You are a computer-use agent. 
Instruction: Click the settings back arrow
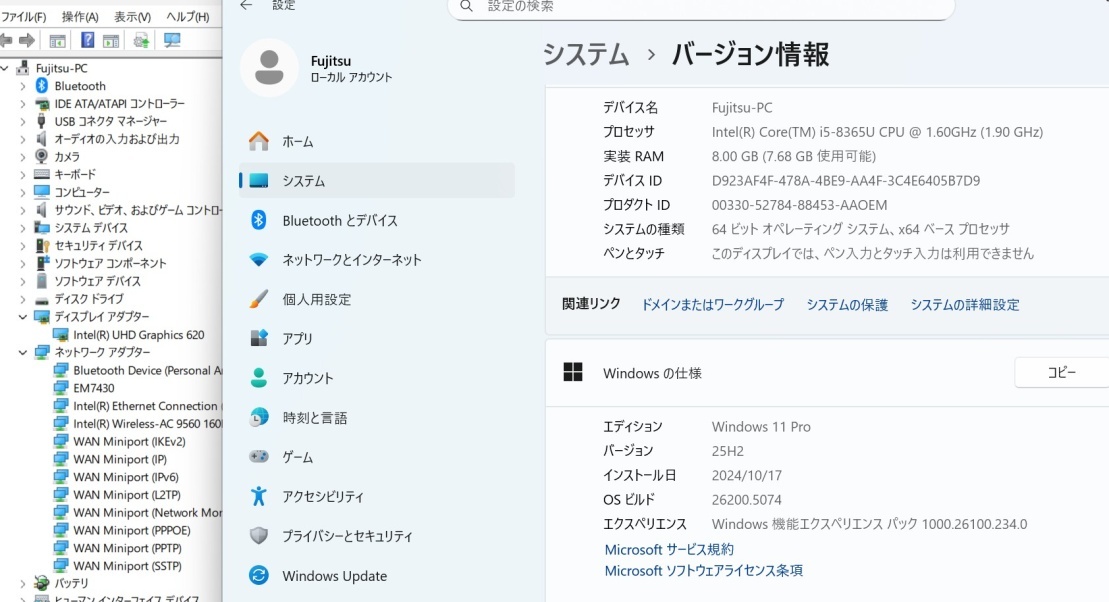pos(246,6)
